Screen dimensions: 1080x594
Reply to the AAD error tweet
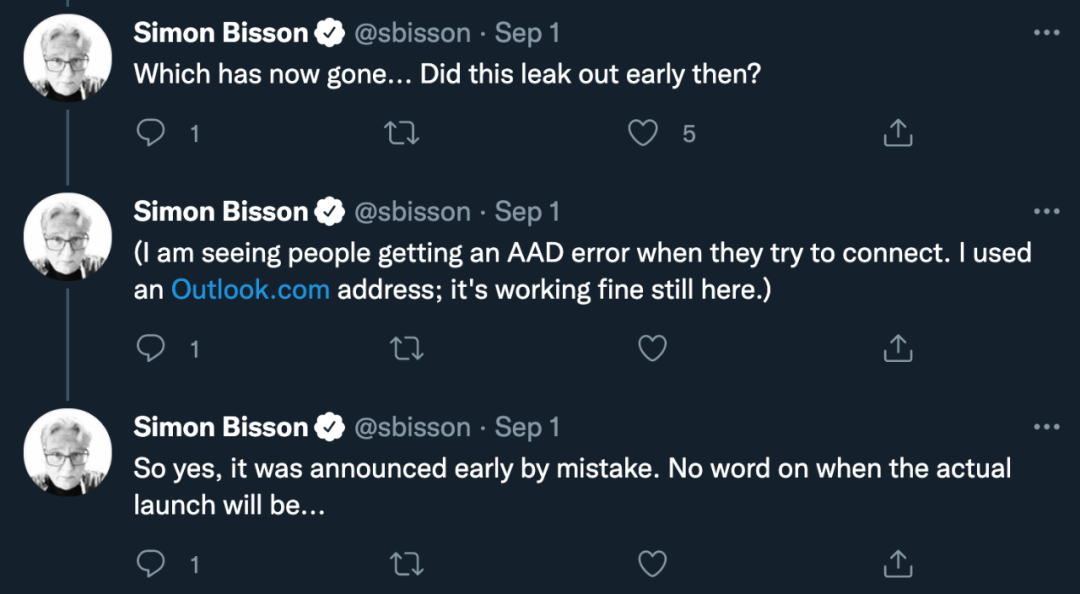[150, 348]
